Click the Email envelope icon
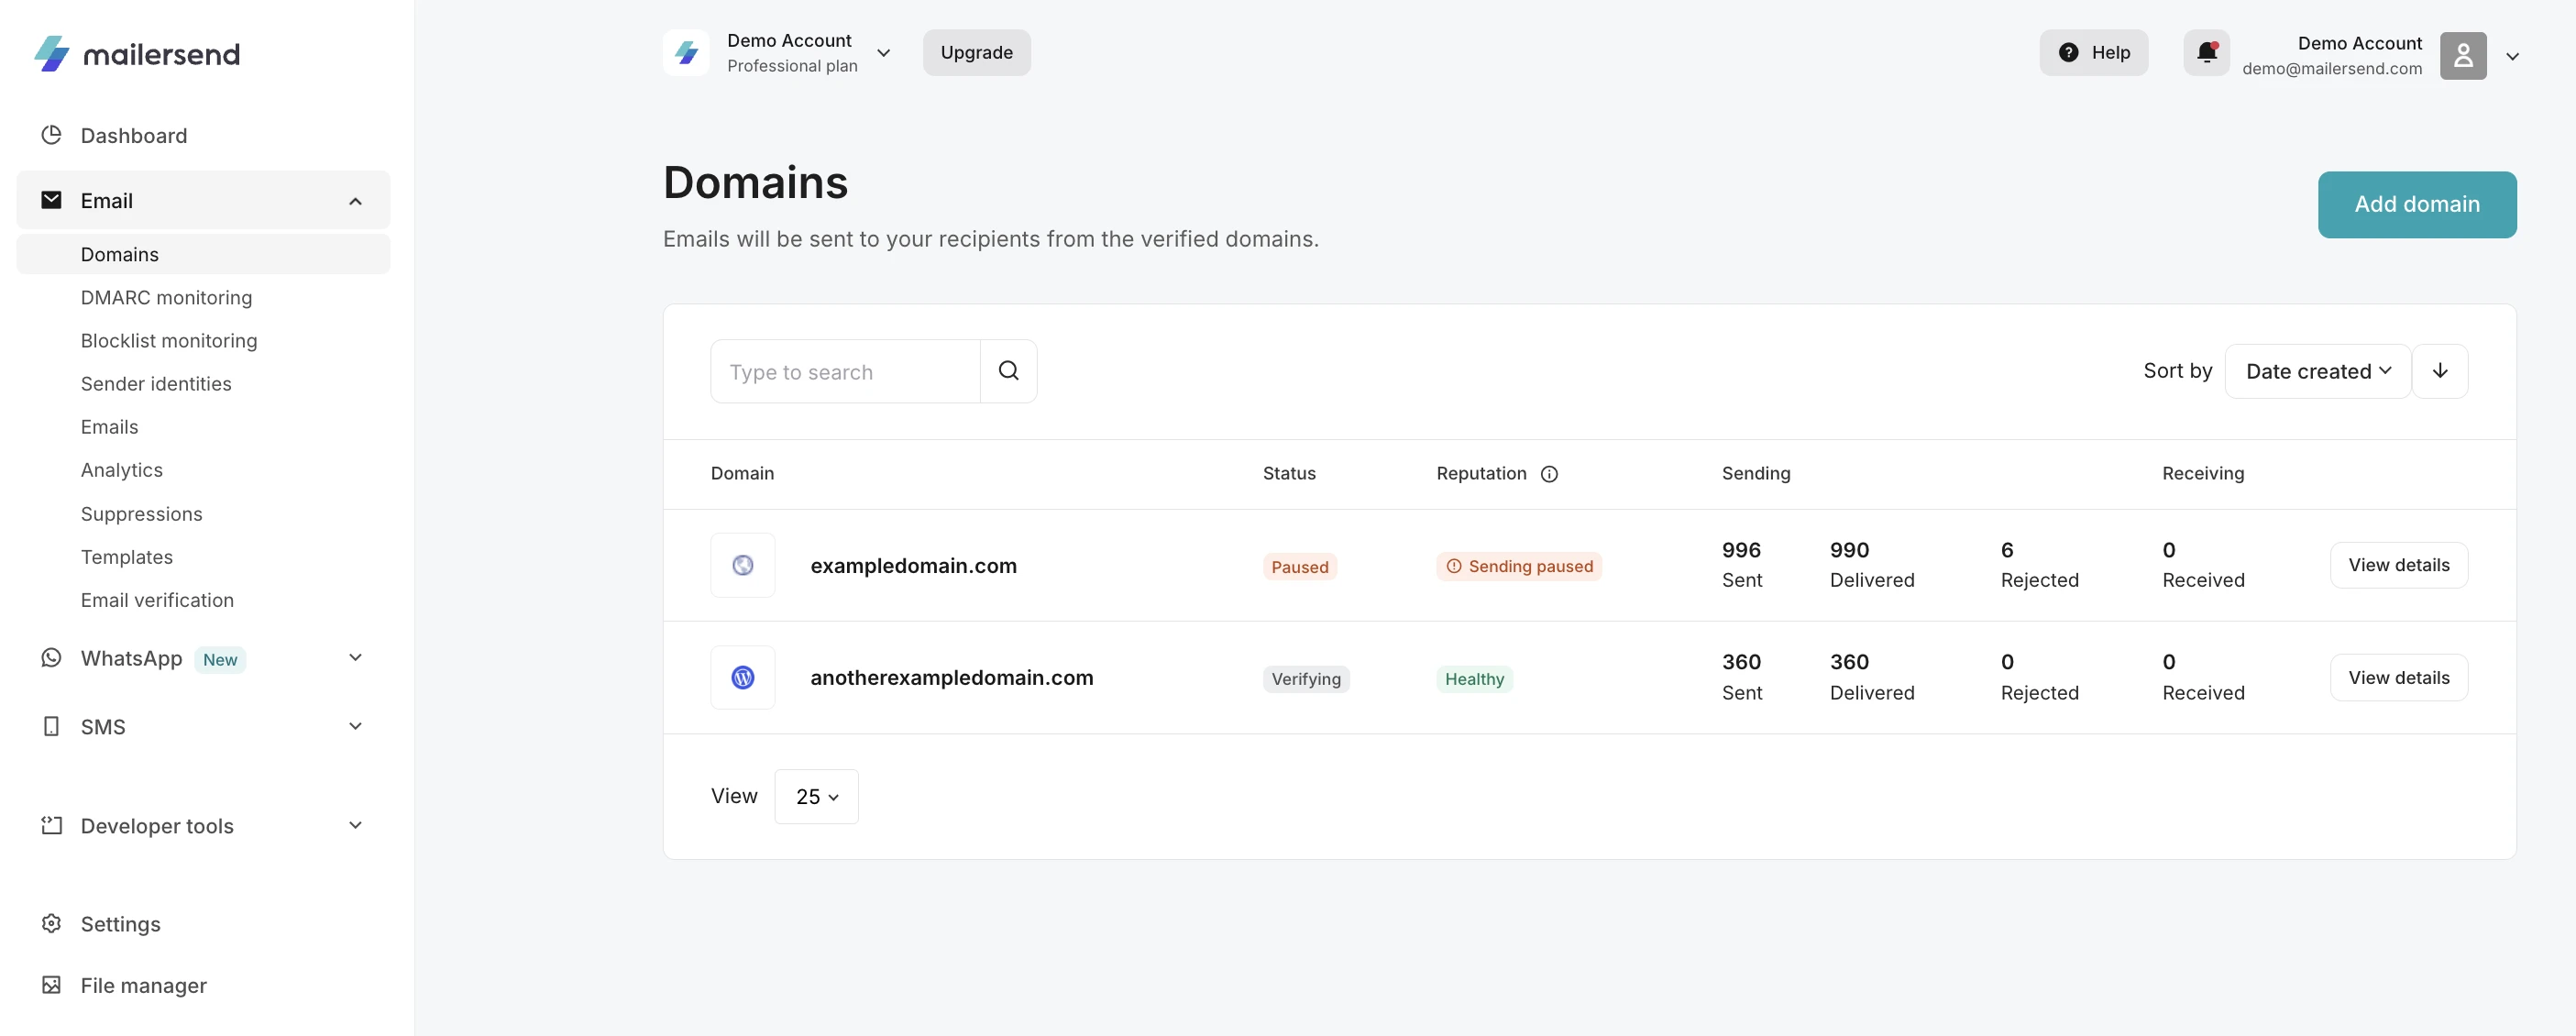This screenshot has height=1036, width=2576. 51,200
